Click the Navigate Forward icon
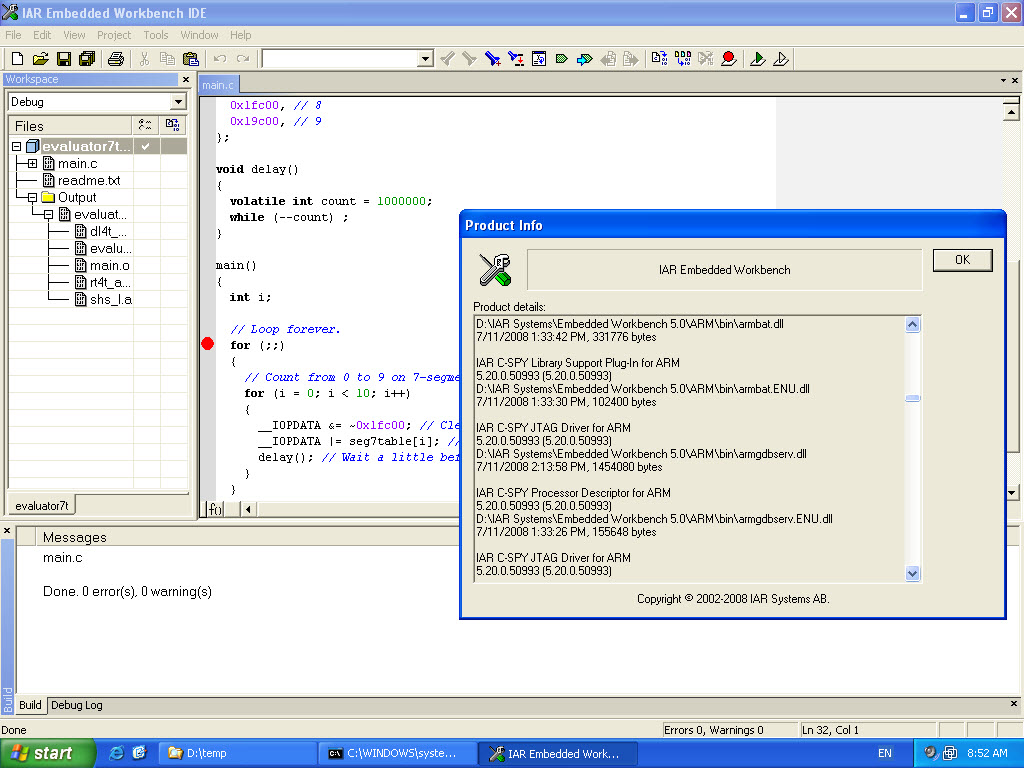Screen dimensions: 1024x768 coord(631,59)
